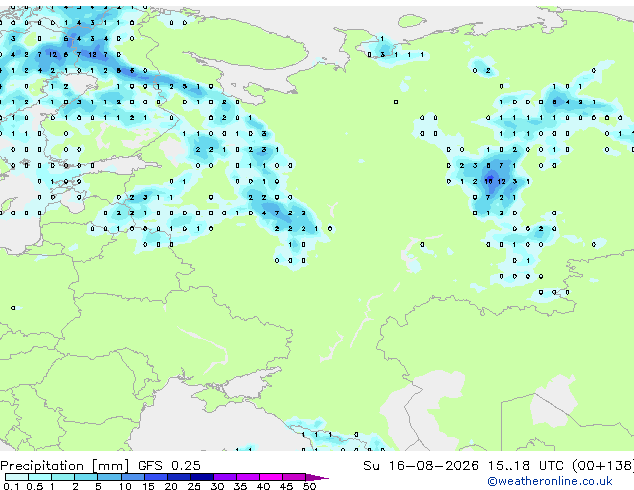Click the 25–30 mm navy legend swatch
The width and height of the screenshot is (634, 490).
pyautogui.click(x=202, y=477)
